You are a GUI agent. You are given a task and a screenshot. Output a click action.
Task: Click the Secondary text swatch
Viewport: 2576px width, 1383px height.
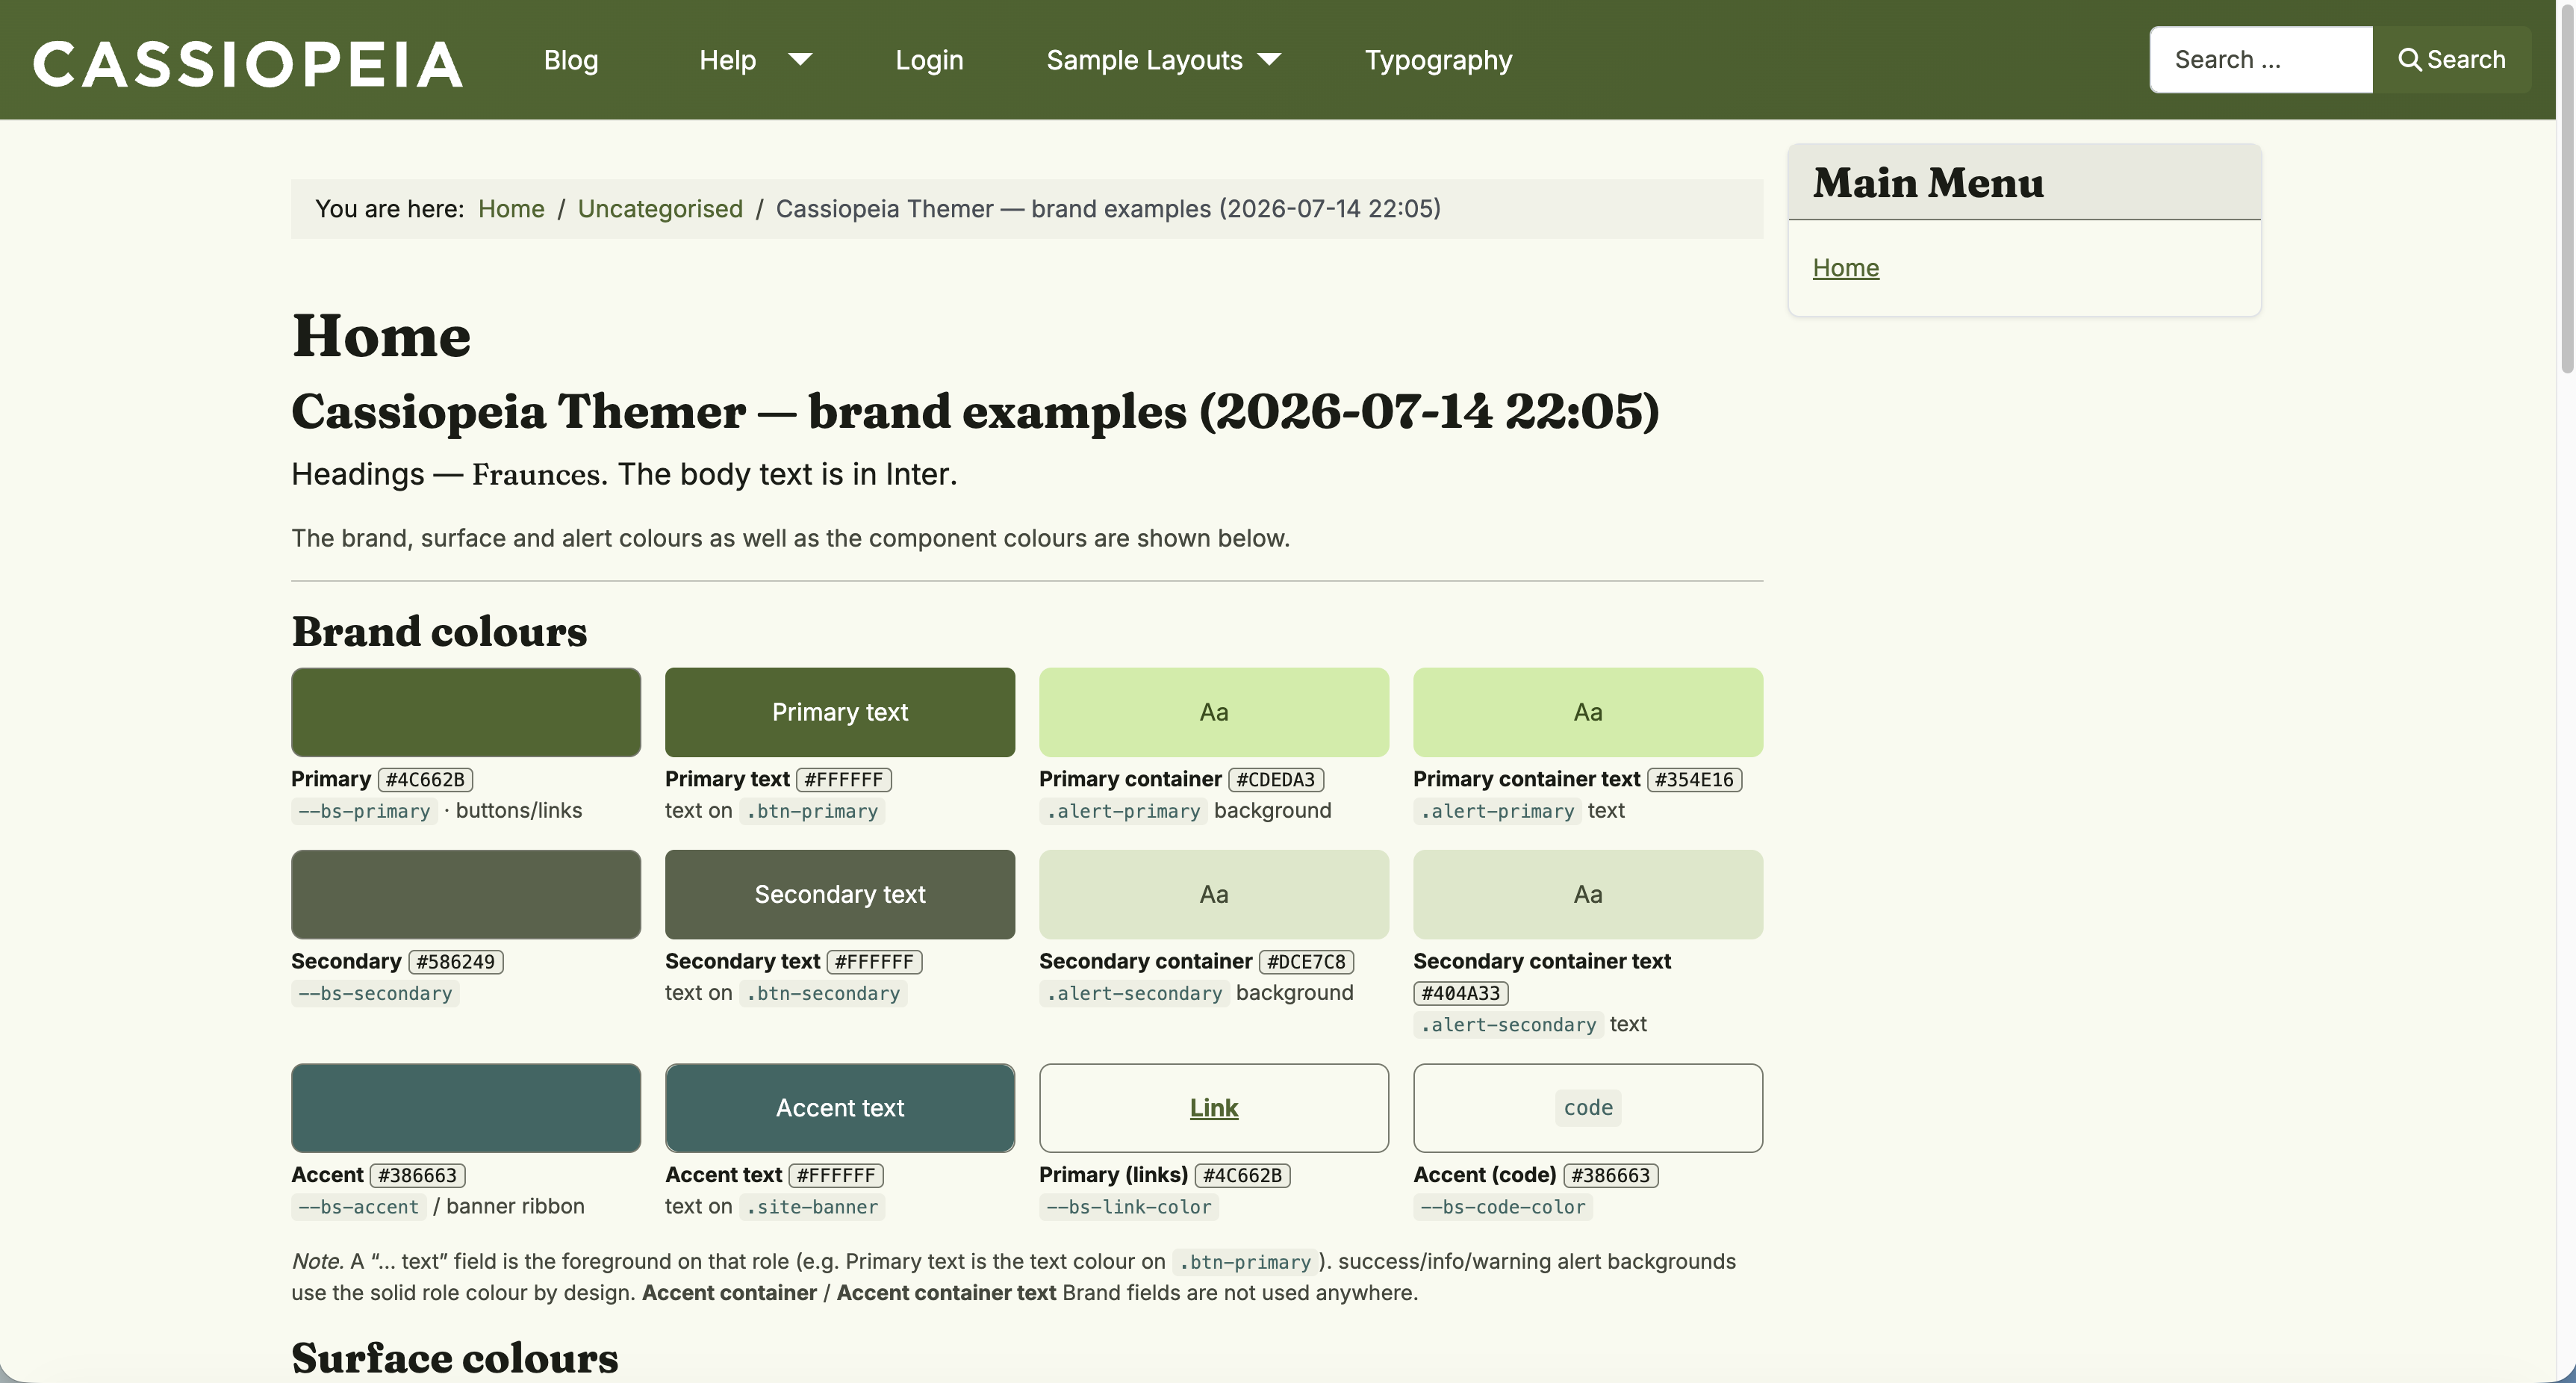[840, 894]
